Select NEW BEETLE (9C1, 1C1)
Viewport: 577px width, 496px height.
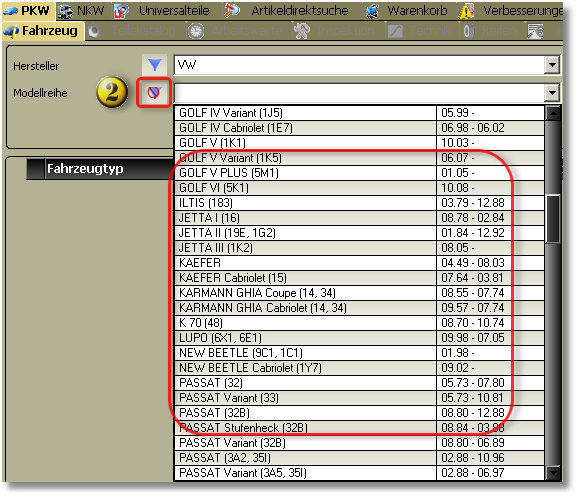(x=359, y=353)
